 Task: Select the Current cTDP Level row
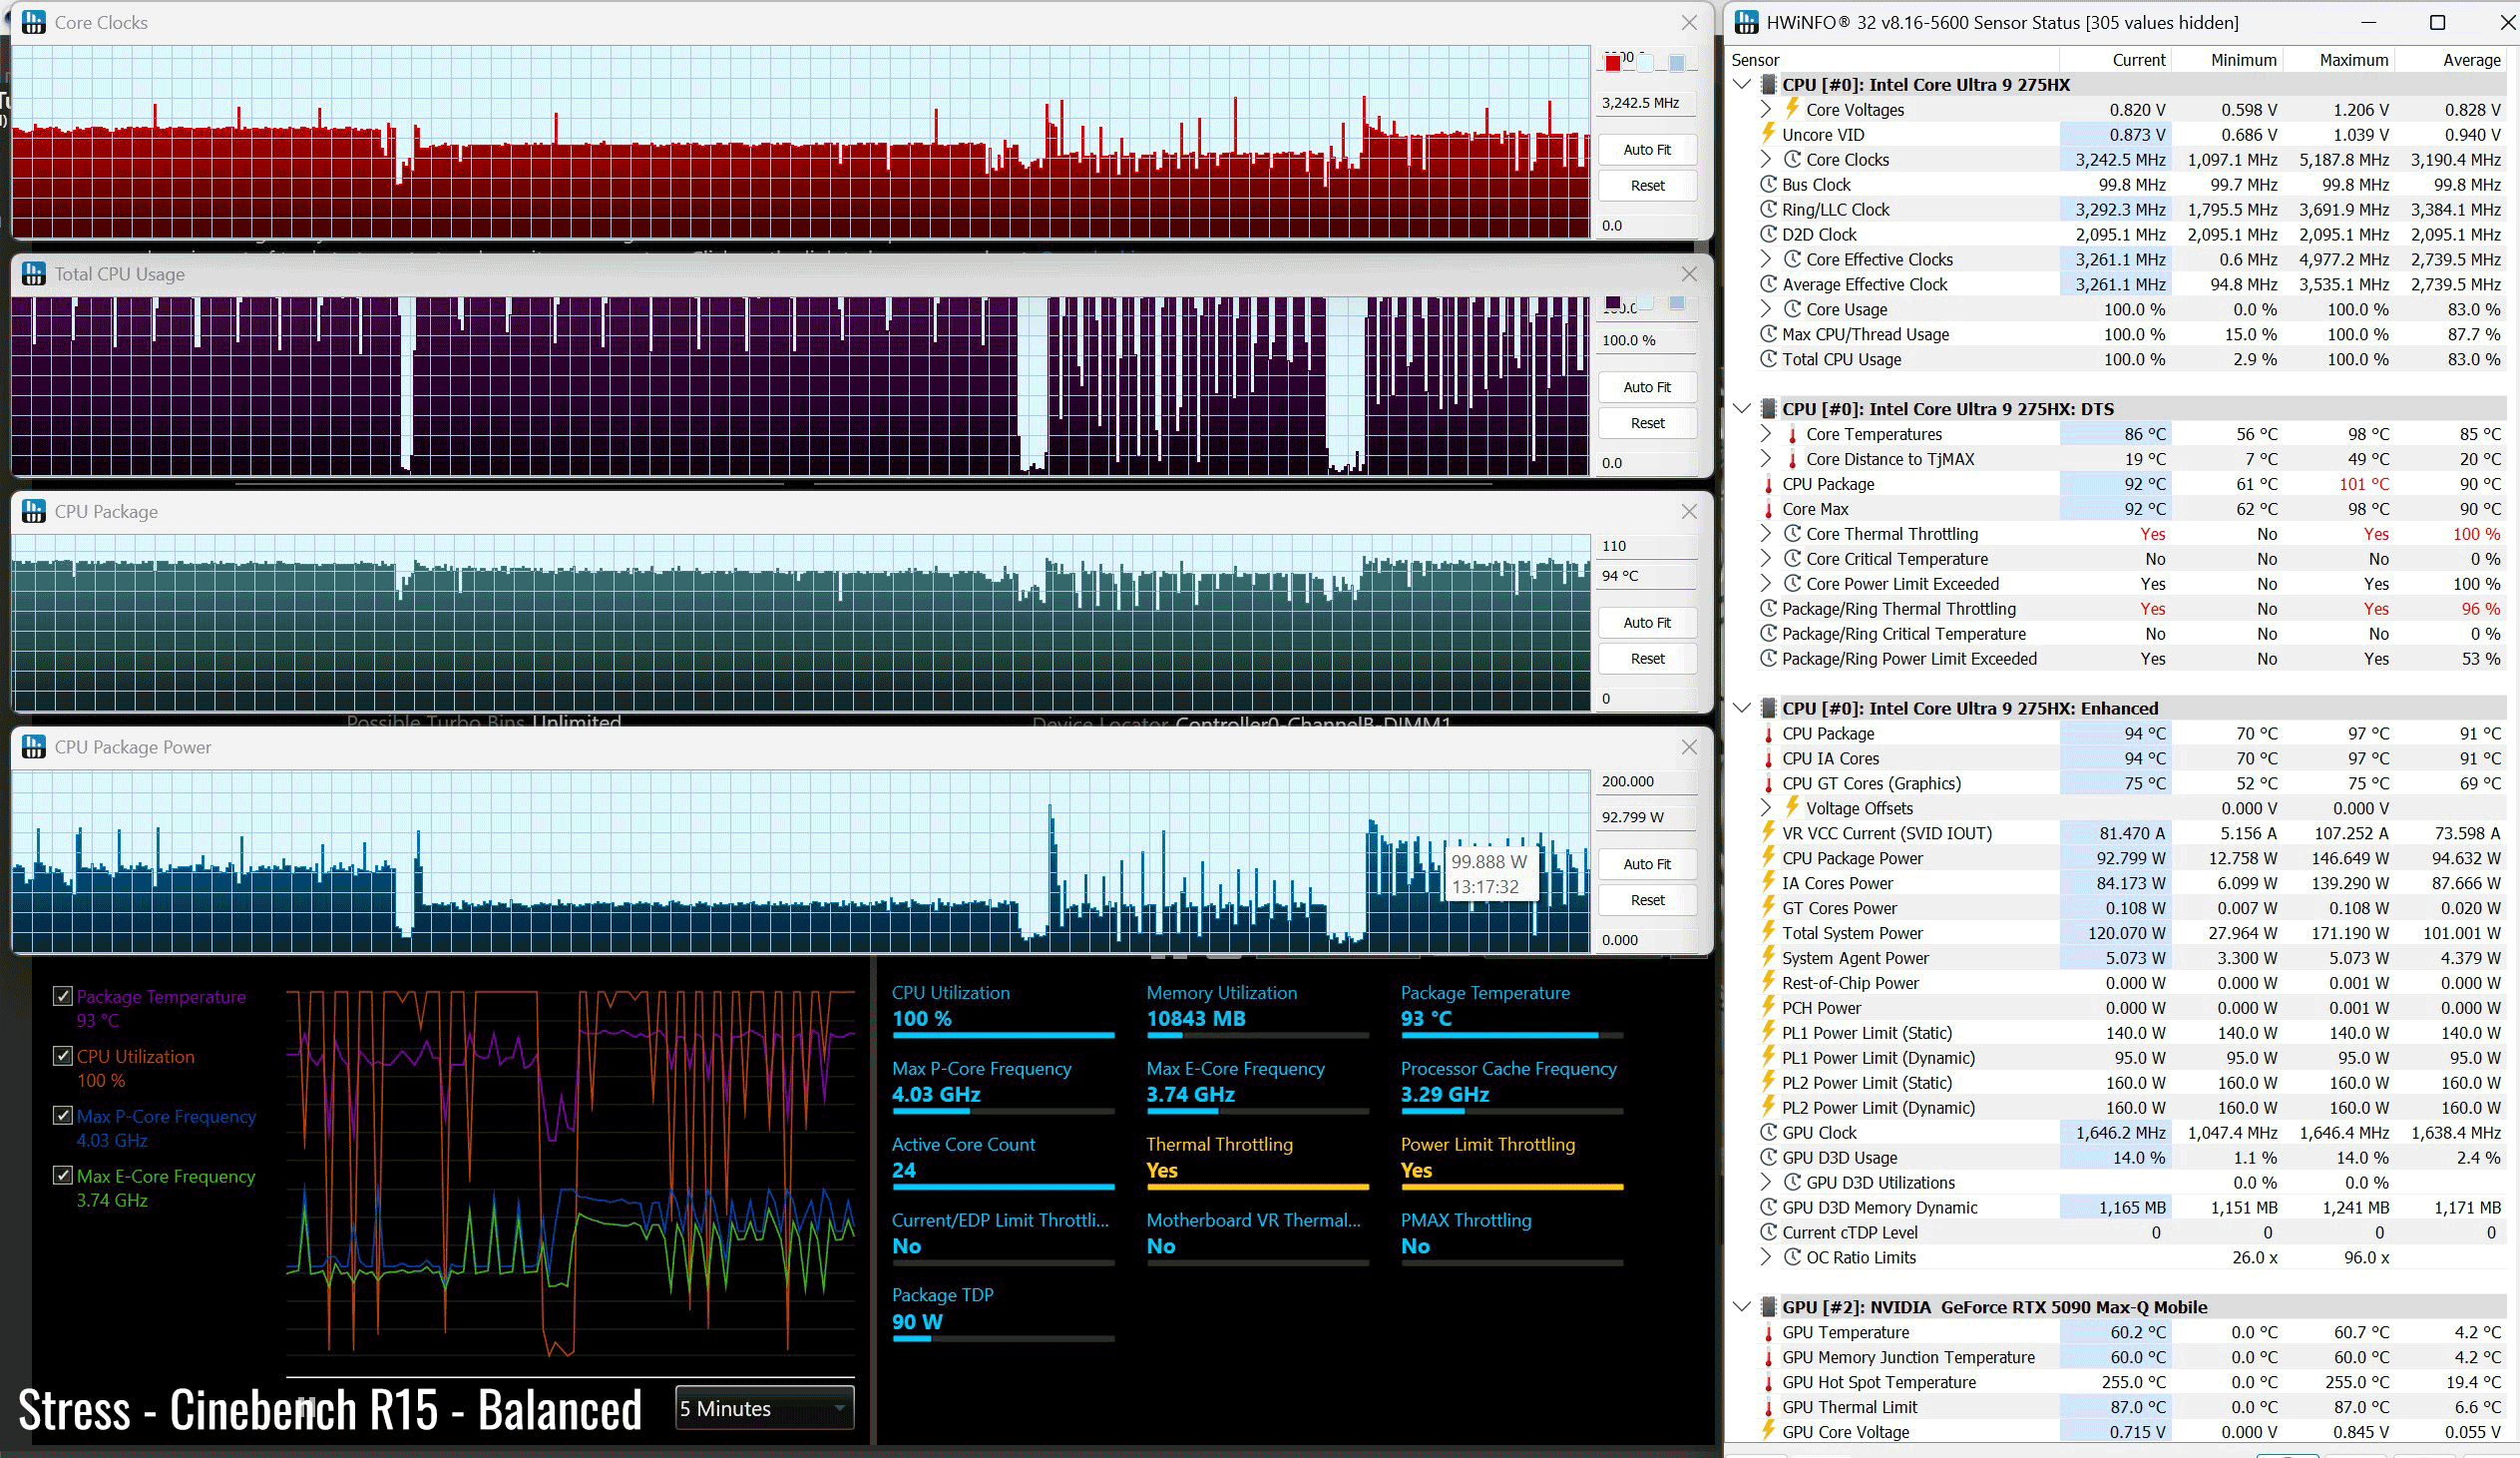tap(2130, 1232)
